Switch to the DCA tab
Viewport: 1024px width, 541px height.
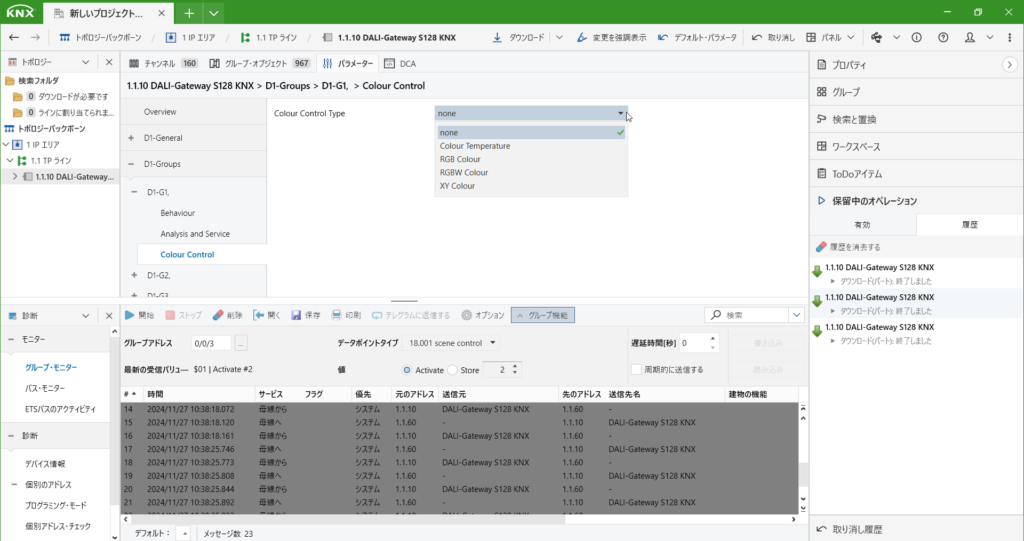[400, 63]
